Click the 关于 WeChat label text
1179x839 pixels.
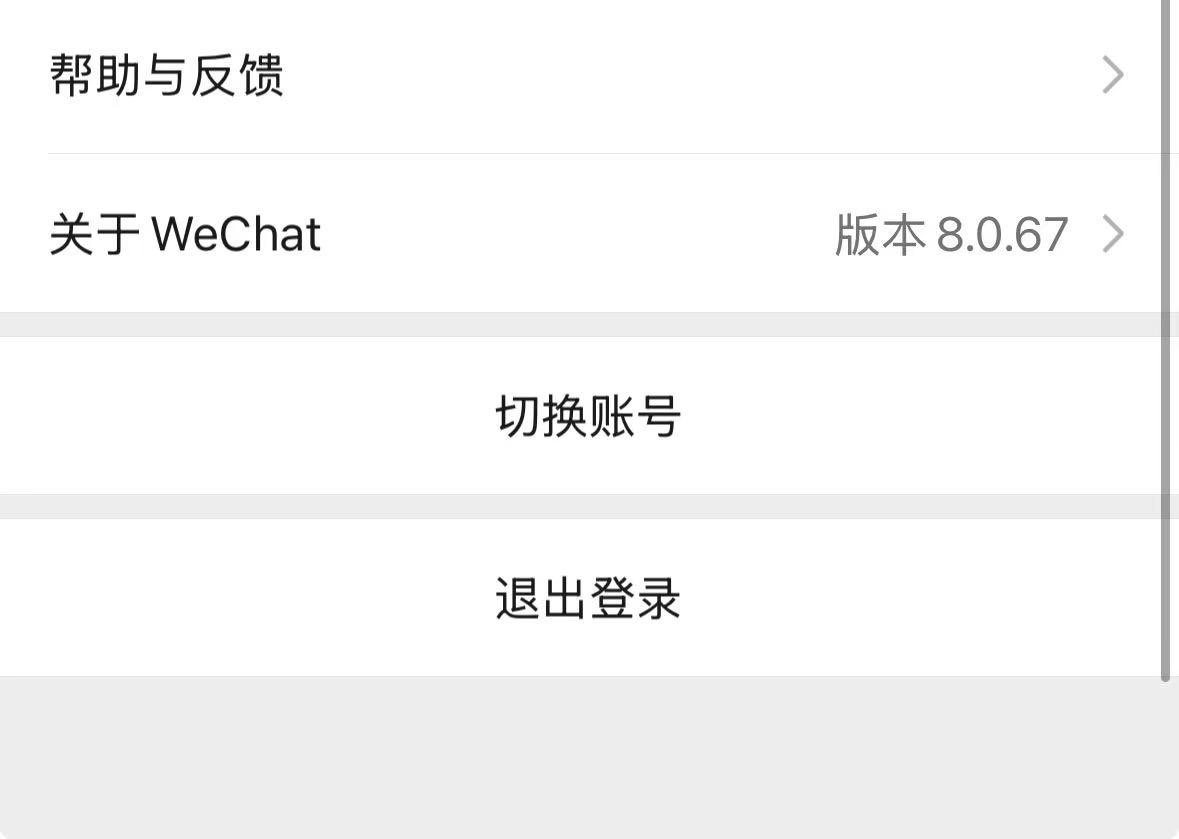(185, 234)
